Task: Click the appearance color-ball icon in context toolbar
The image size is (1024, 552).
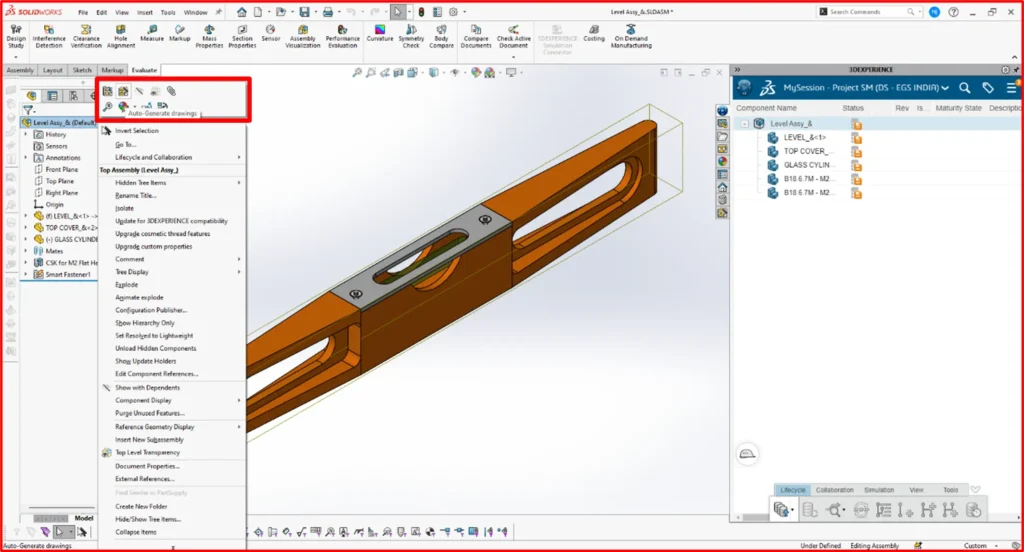Action: 123,106
